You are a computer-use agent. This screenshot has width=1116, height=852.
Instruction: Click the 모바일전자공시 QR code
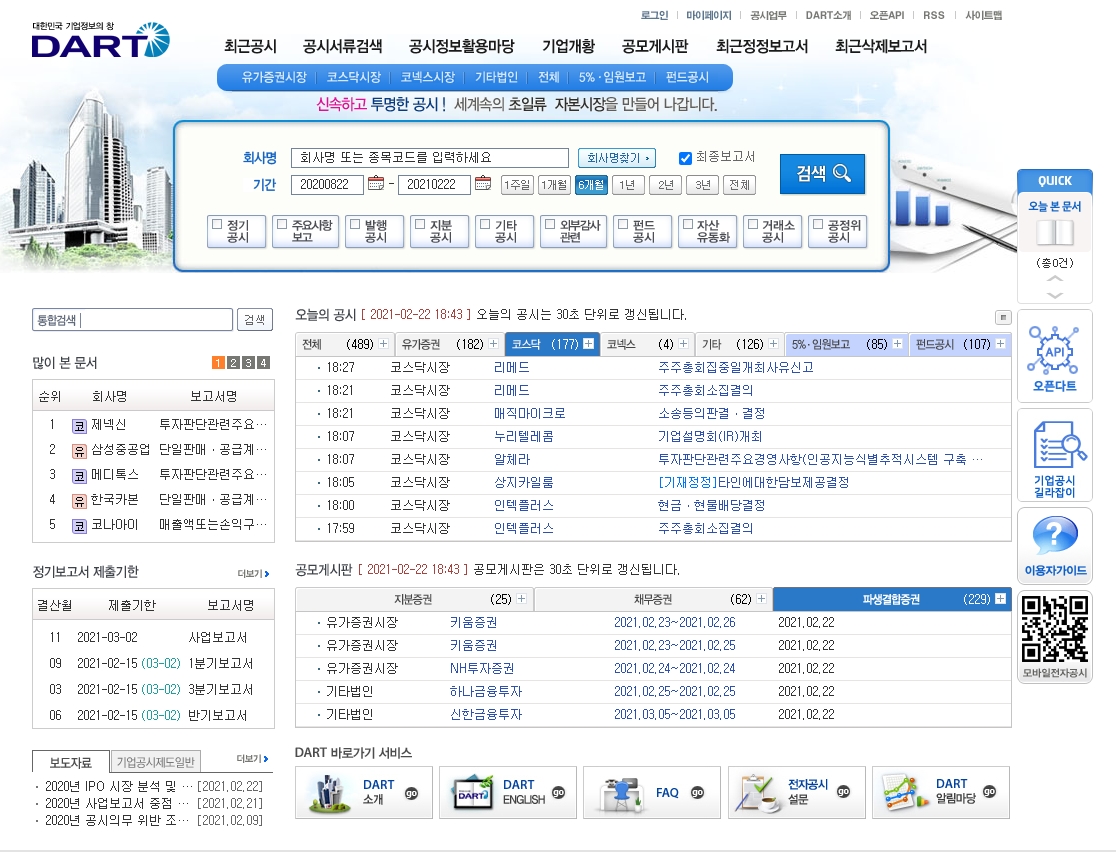click(x=1055, y=629)
